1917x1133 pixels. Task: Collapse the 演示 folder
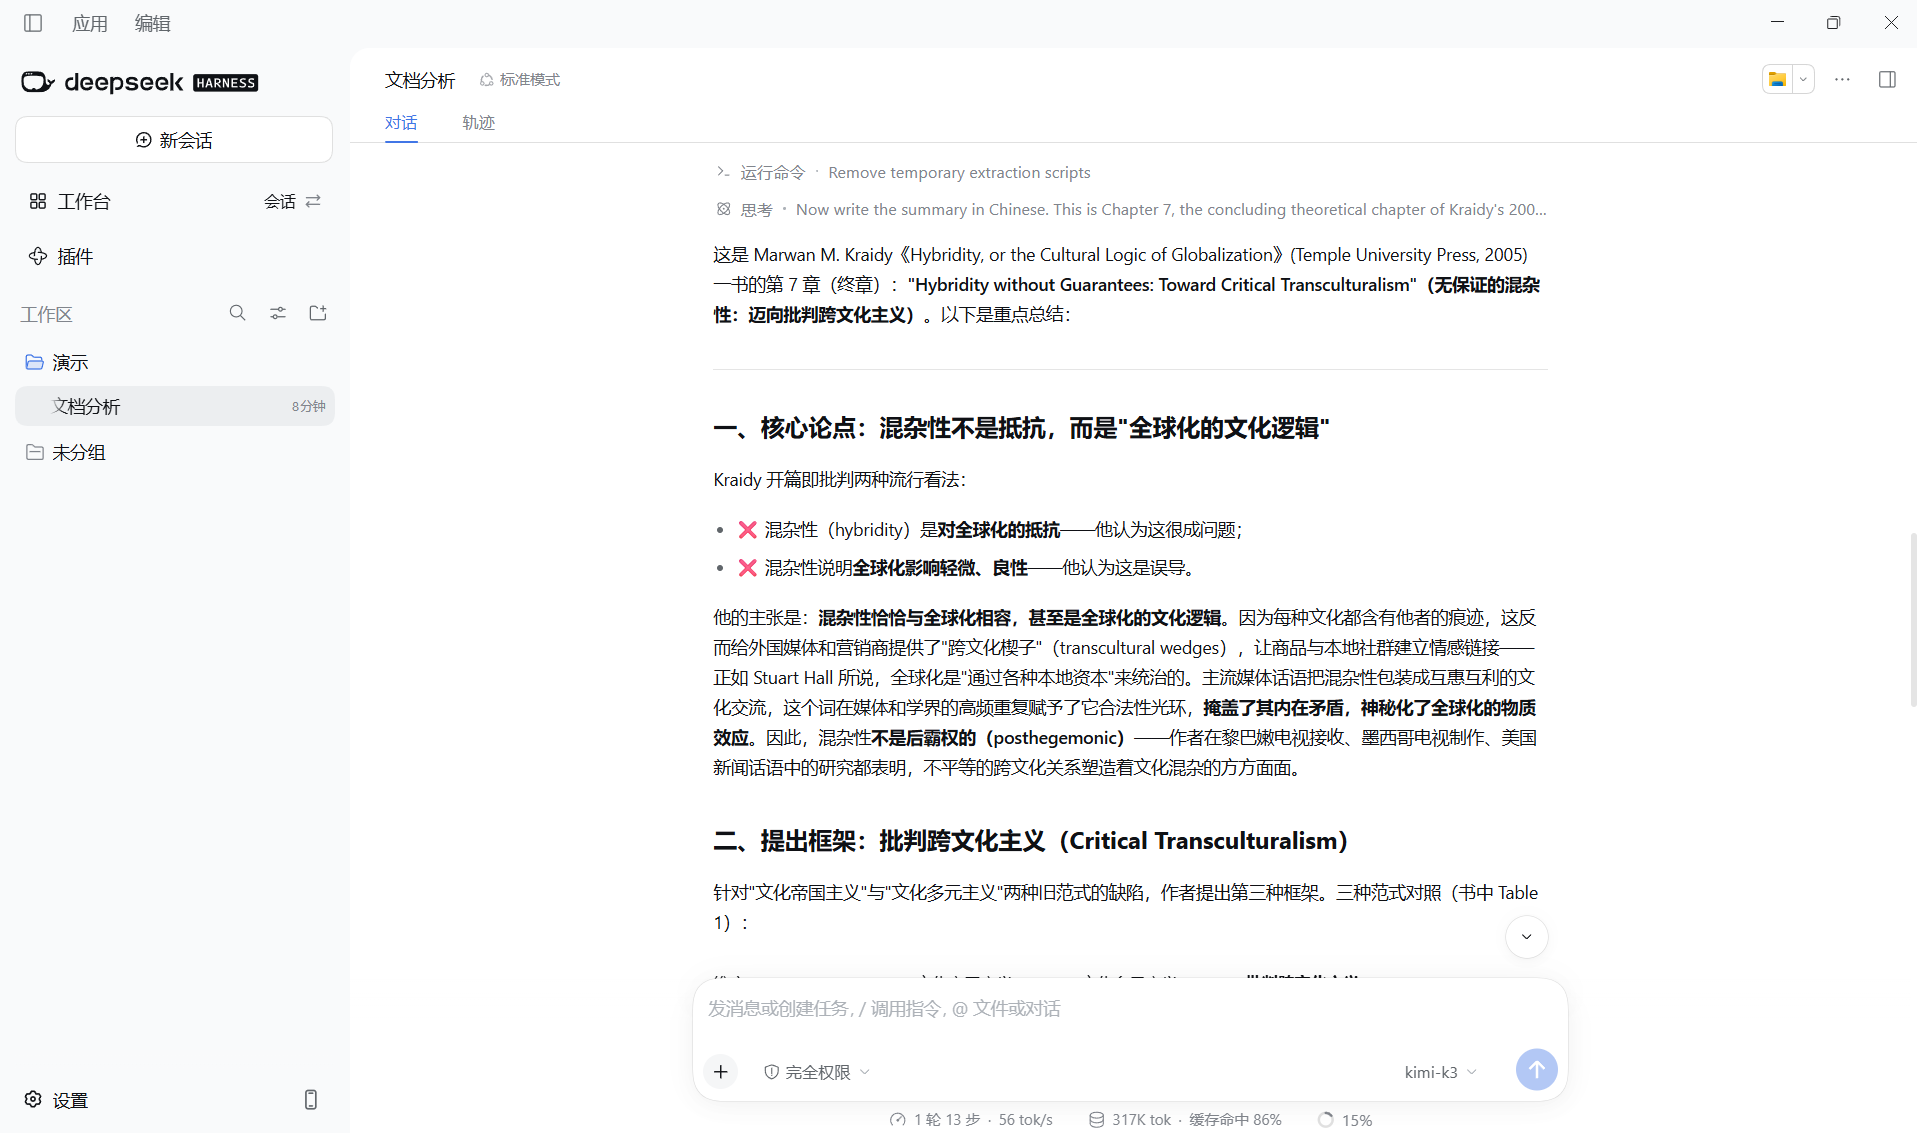click(57, 362)
